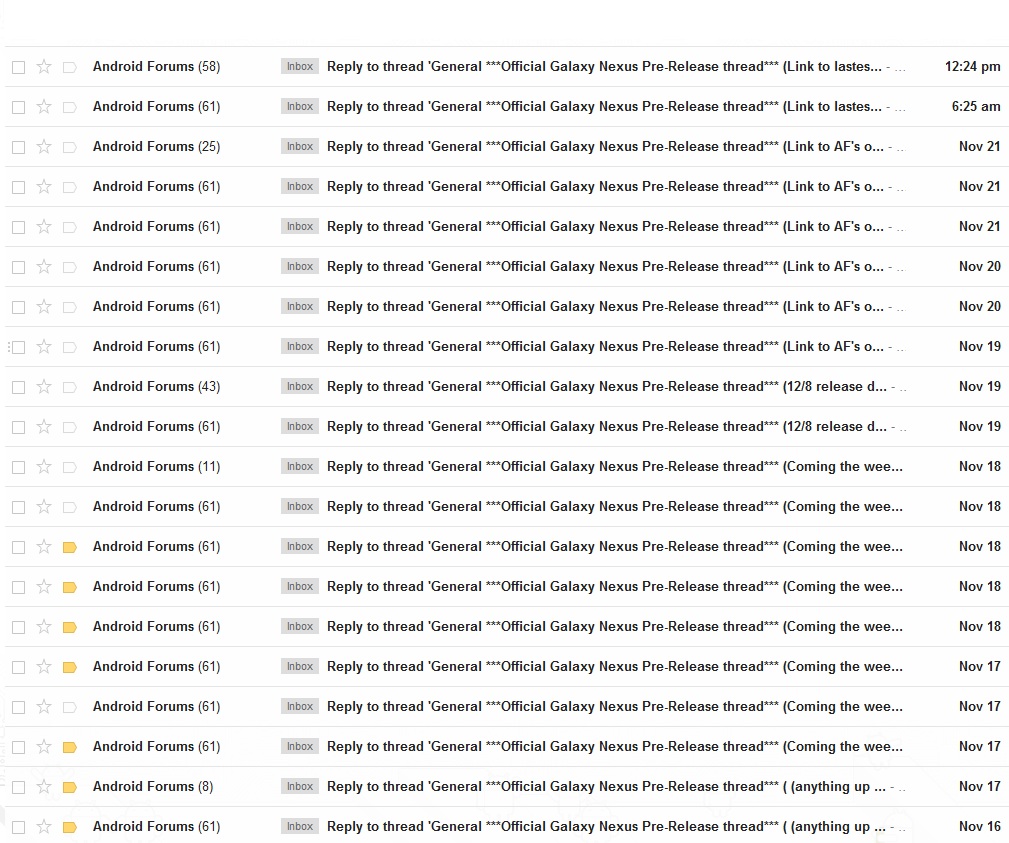Viewport: 1009px width, 843px height.
Task: Star the 6:25 am Android Forums message
Action: point(44,106)
